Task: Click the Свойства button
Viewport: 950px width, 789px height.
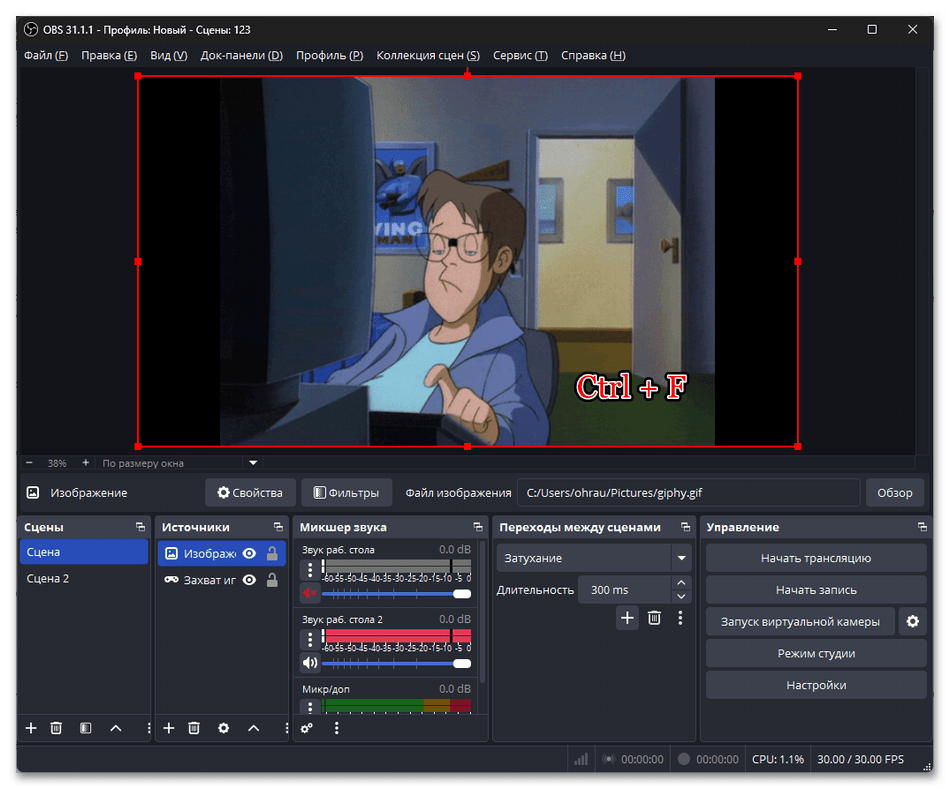Action: click(250, 493)
